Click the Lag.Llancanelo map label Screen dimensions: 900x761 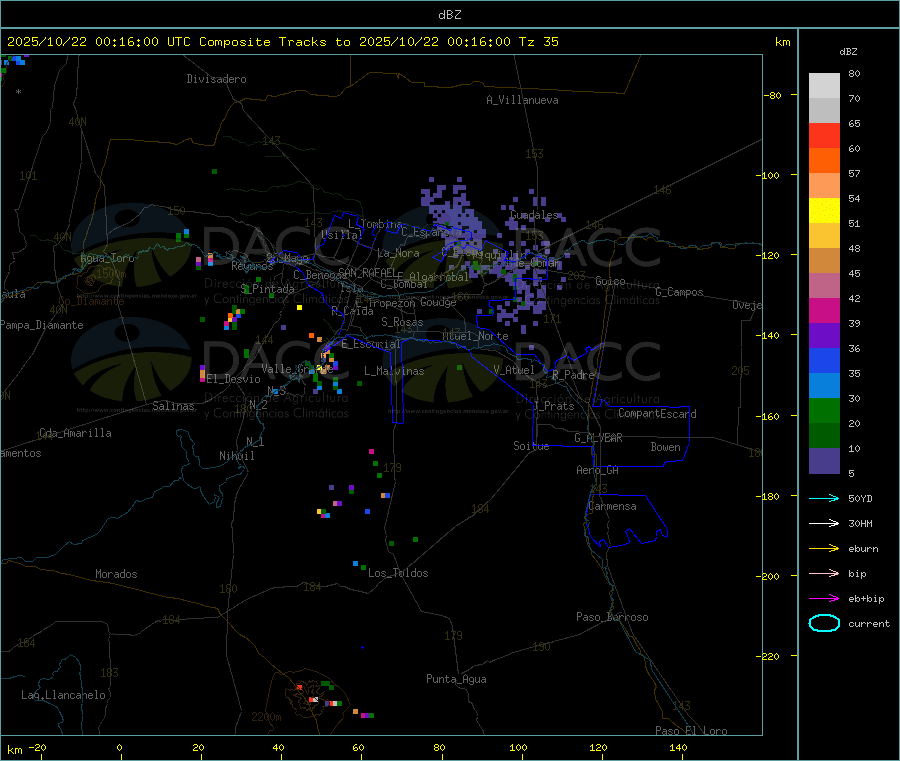pyautogui.click(x=63, y=695)
